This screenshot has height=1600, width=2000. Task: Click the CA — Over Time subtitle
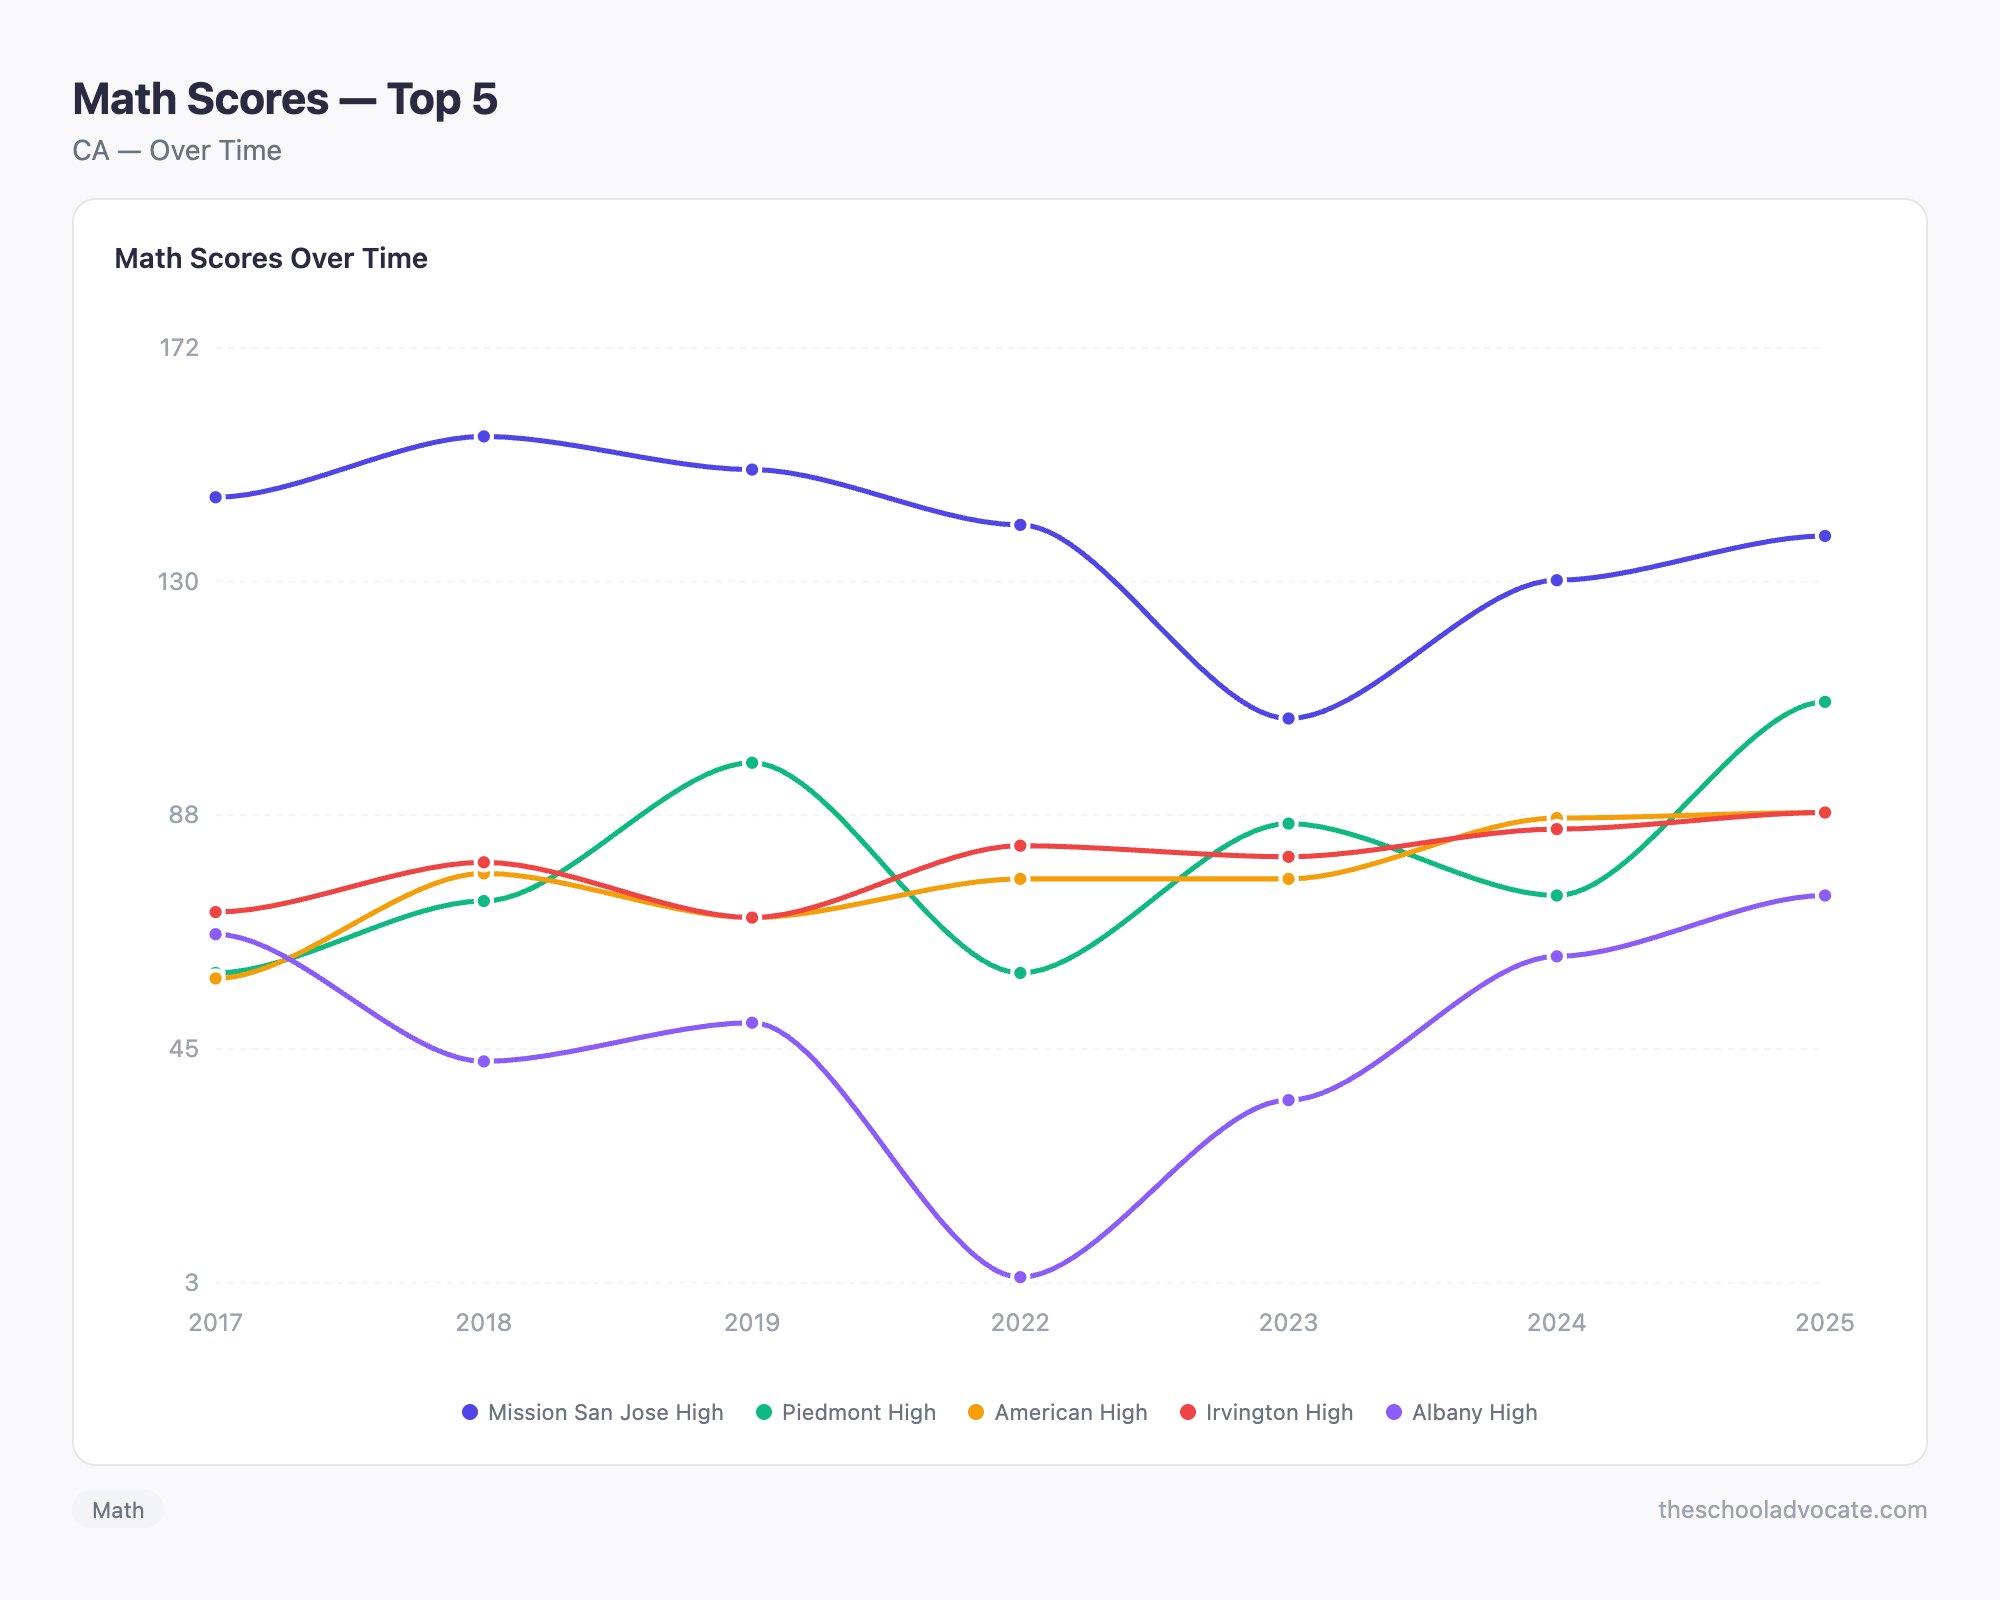[177, 151]
